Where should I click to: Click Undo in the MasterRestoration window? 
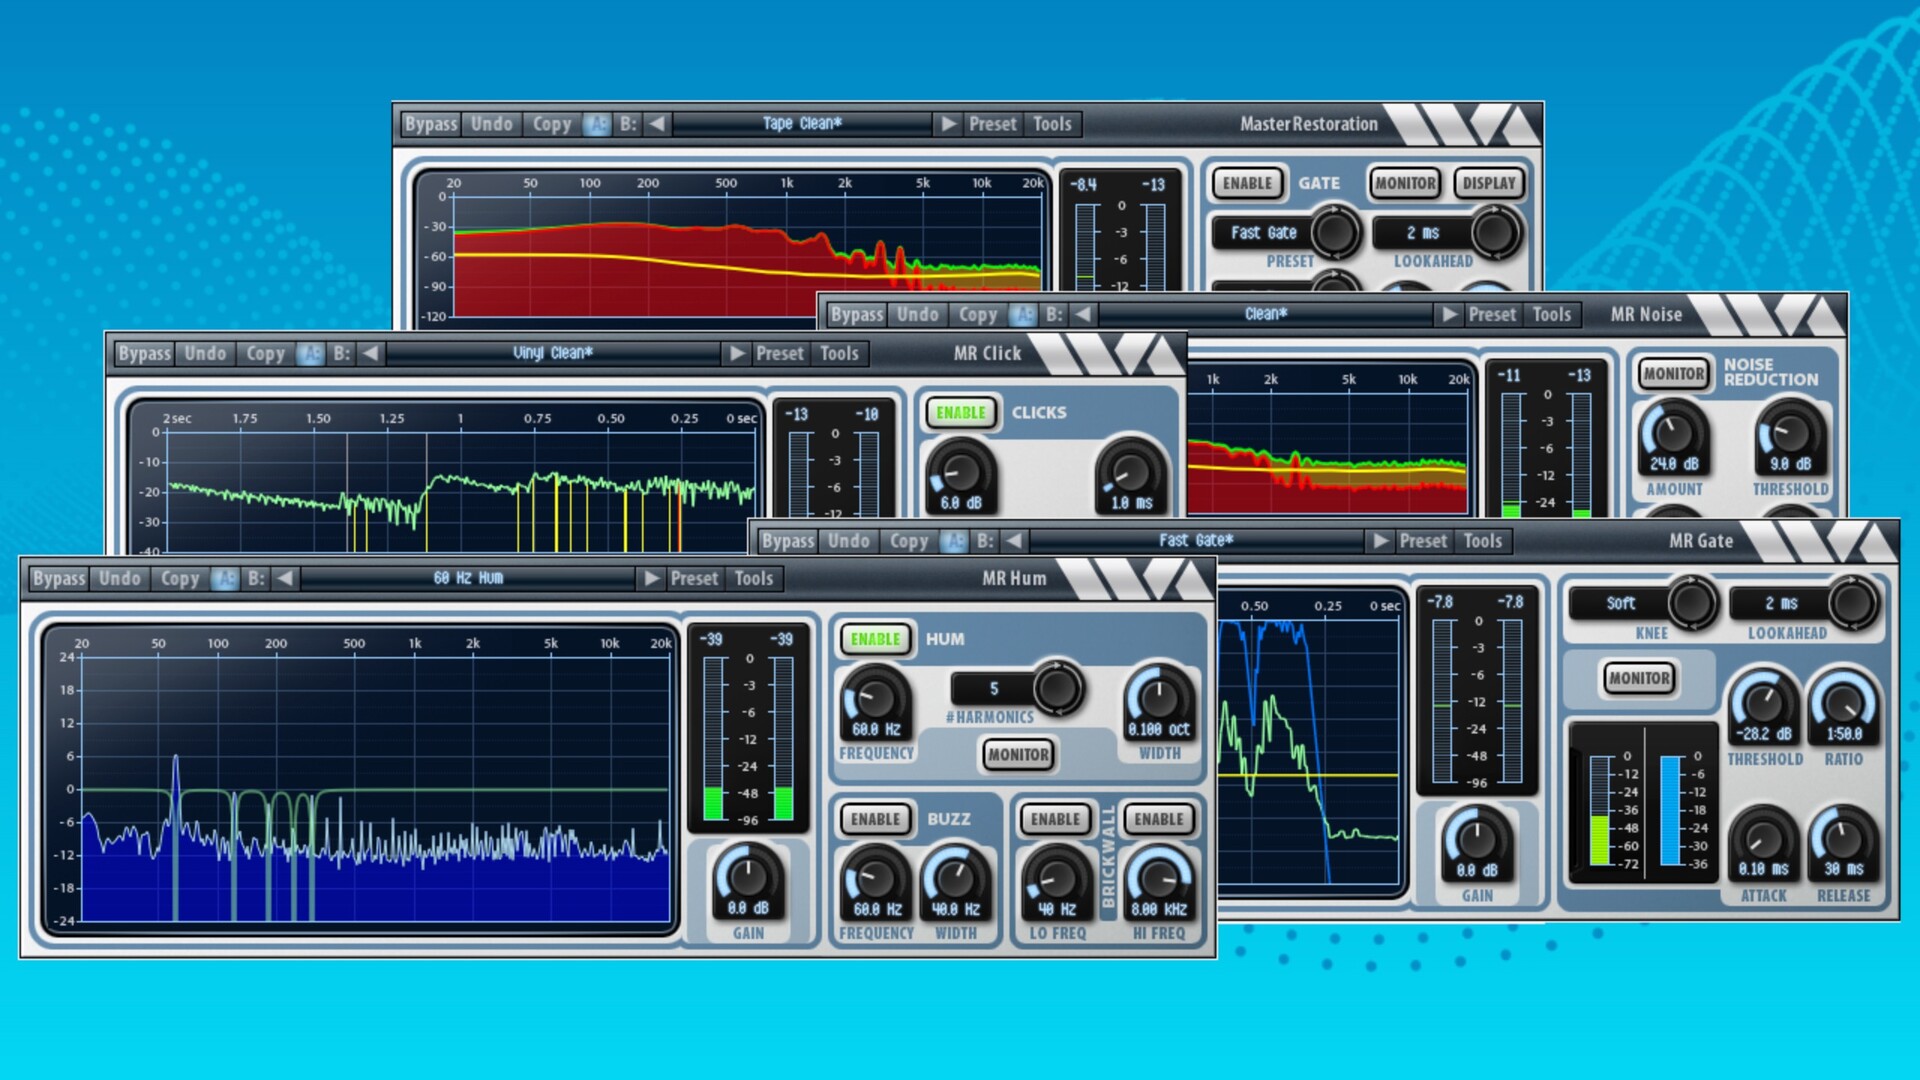[x=491, y=124]
